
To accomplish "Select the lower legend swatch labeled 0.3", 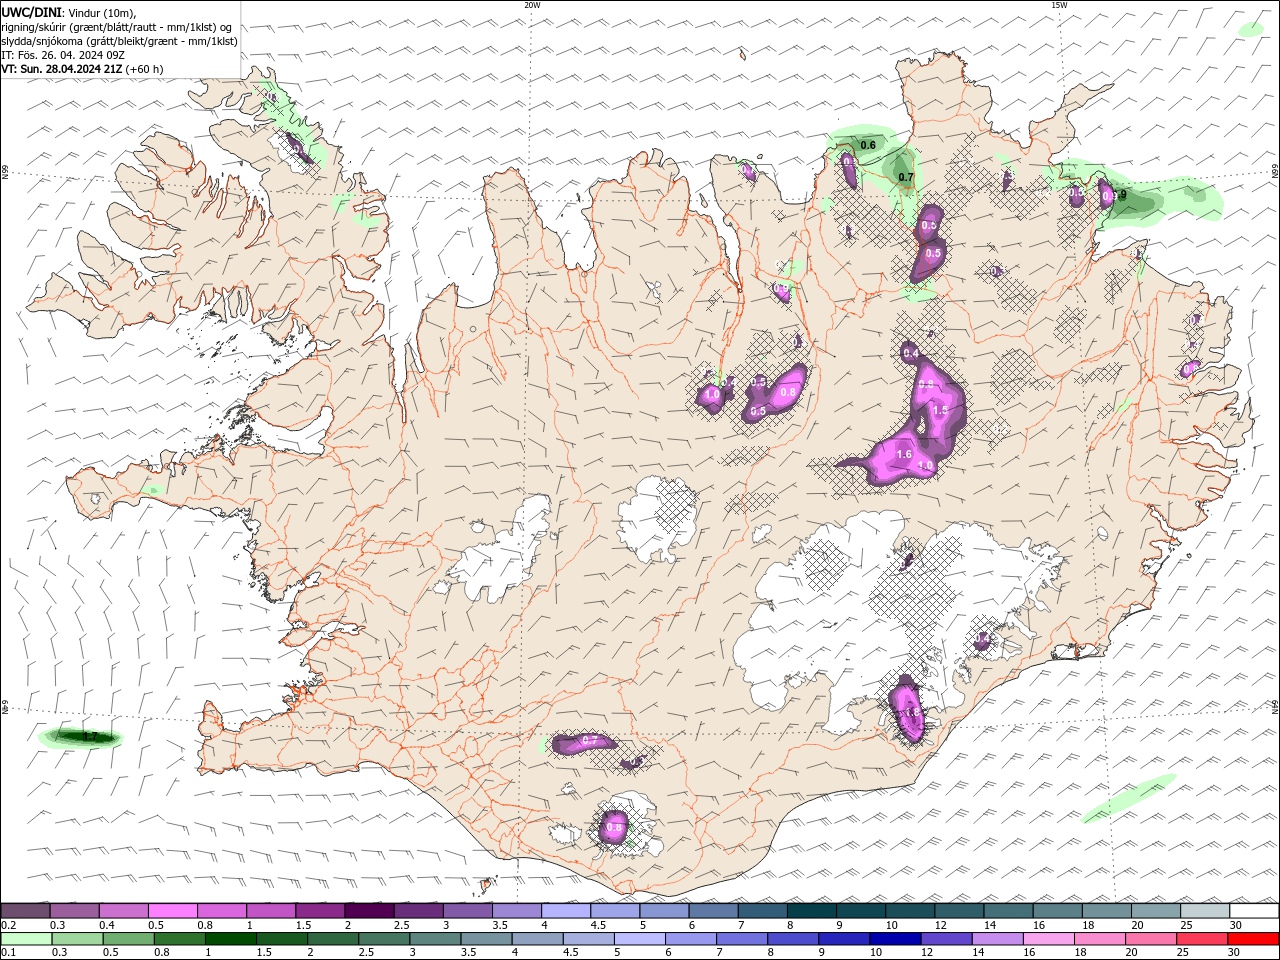I will (77, 939).
